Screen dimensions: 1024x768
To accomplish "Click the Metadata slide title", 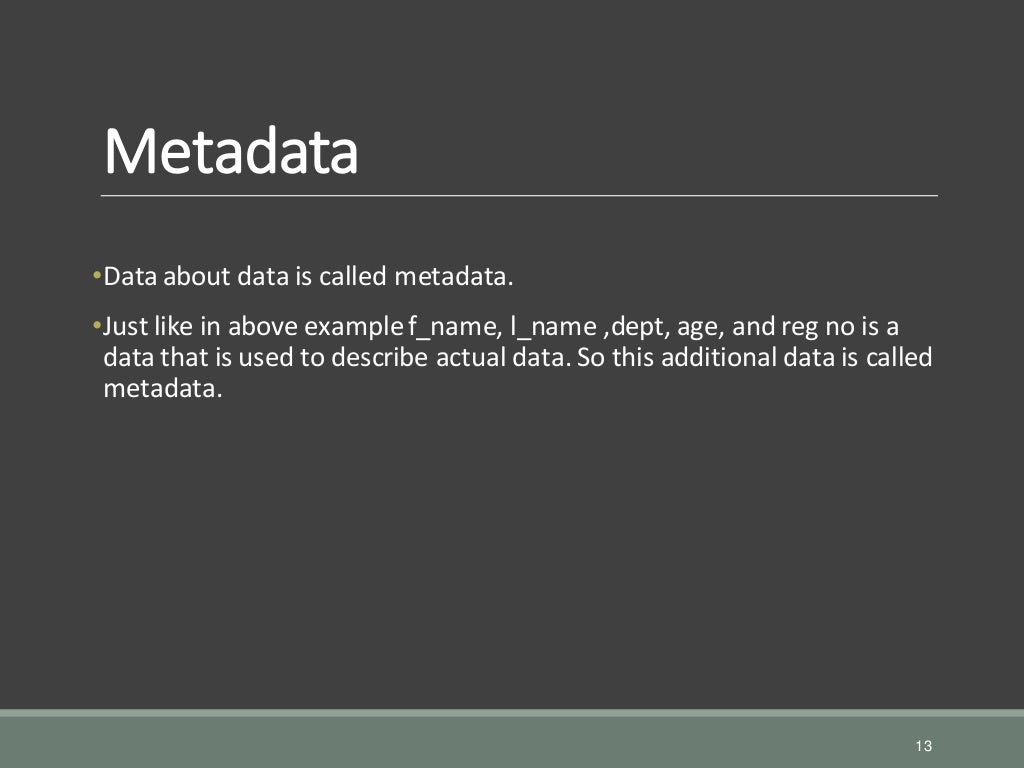I will tap(231, 151).
